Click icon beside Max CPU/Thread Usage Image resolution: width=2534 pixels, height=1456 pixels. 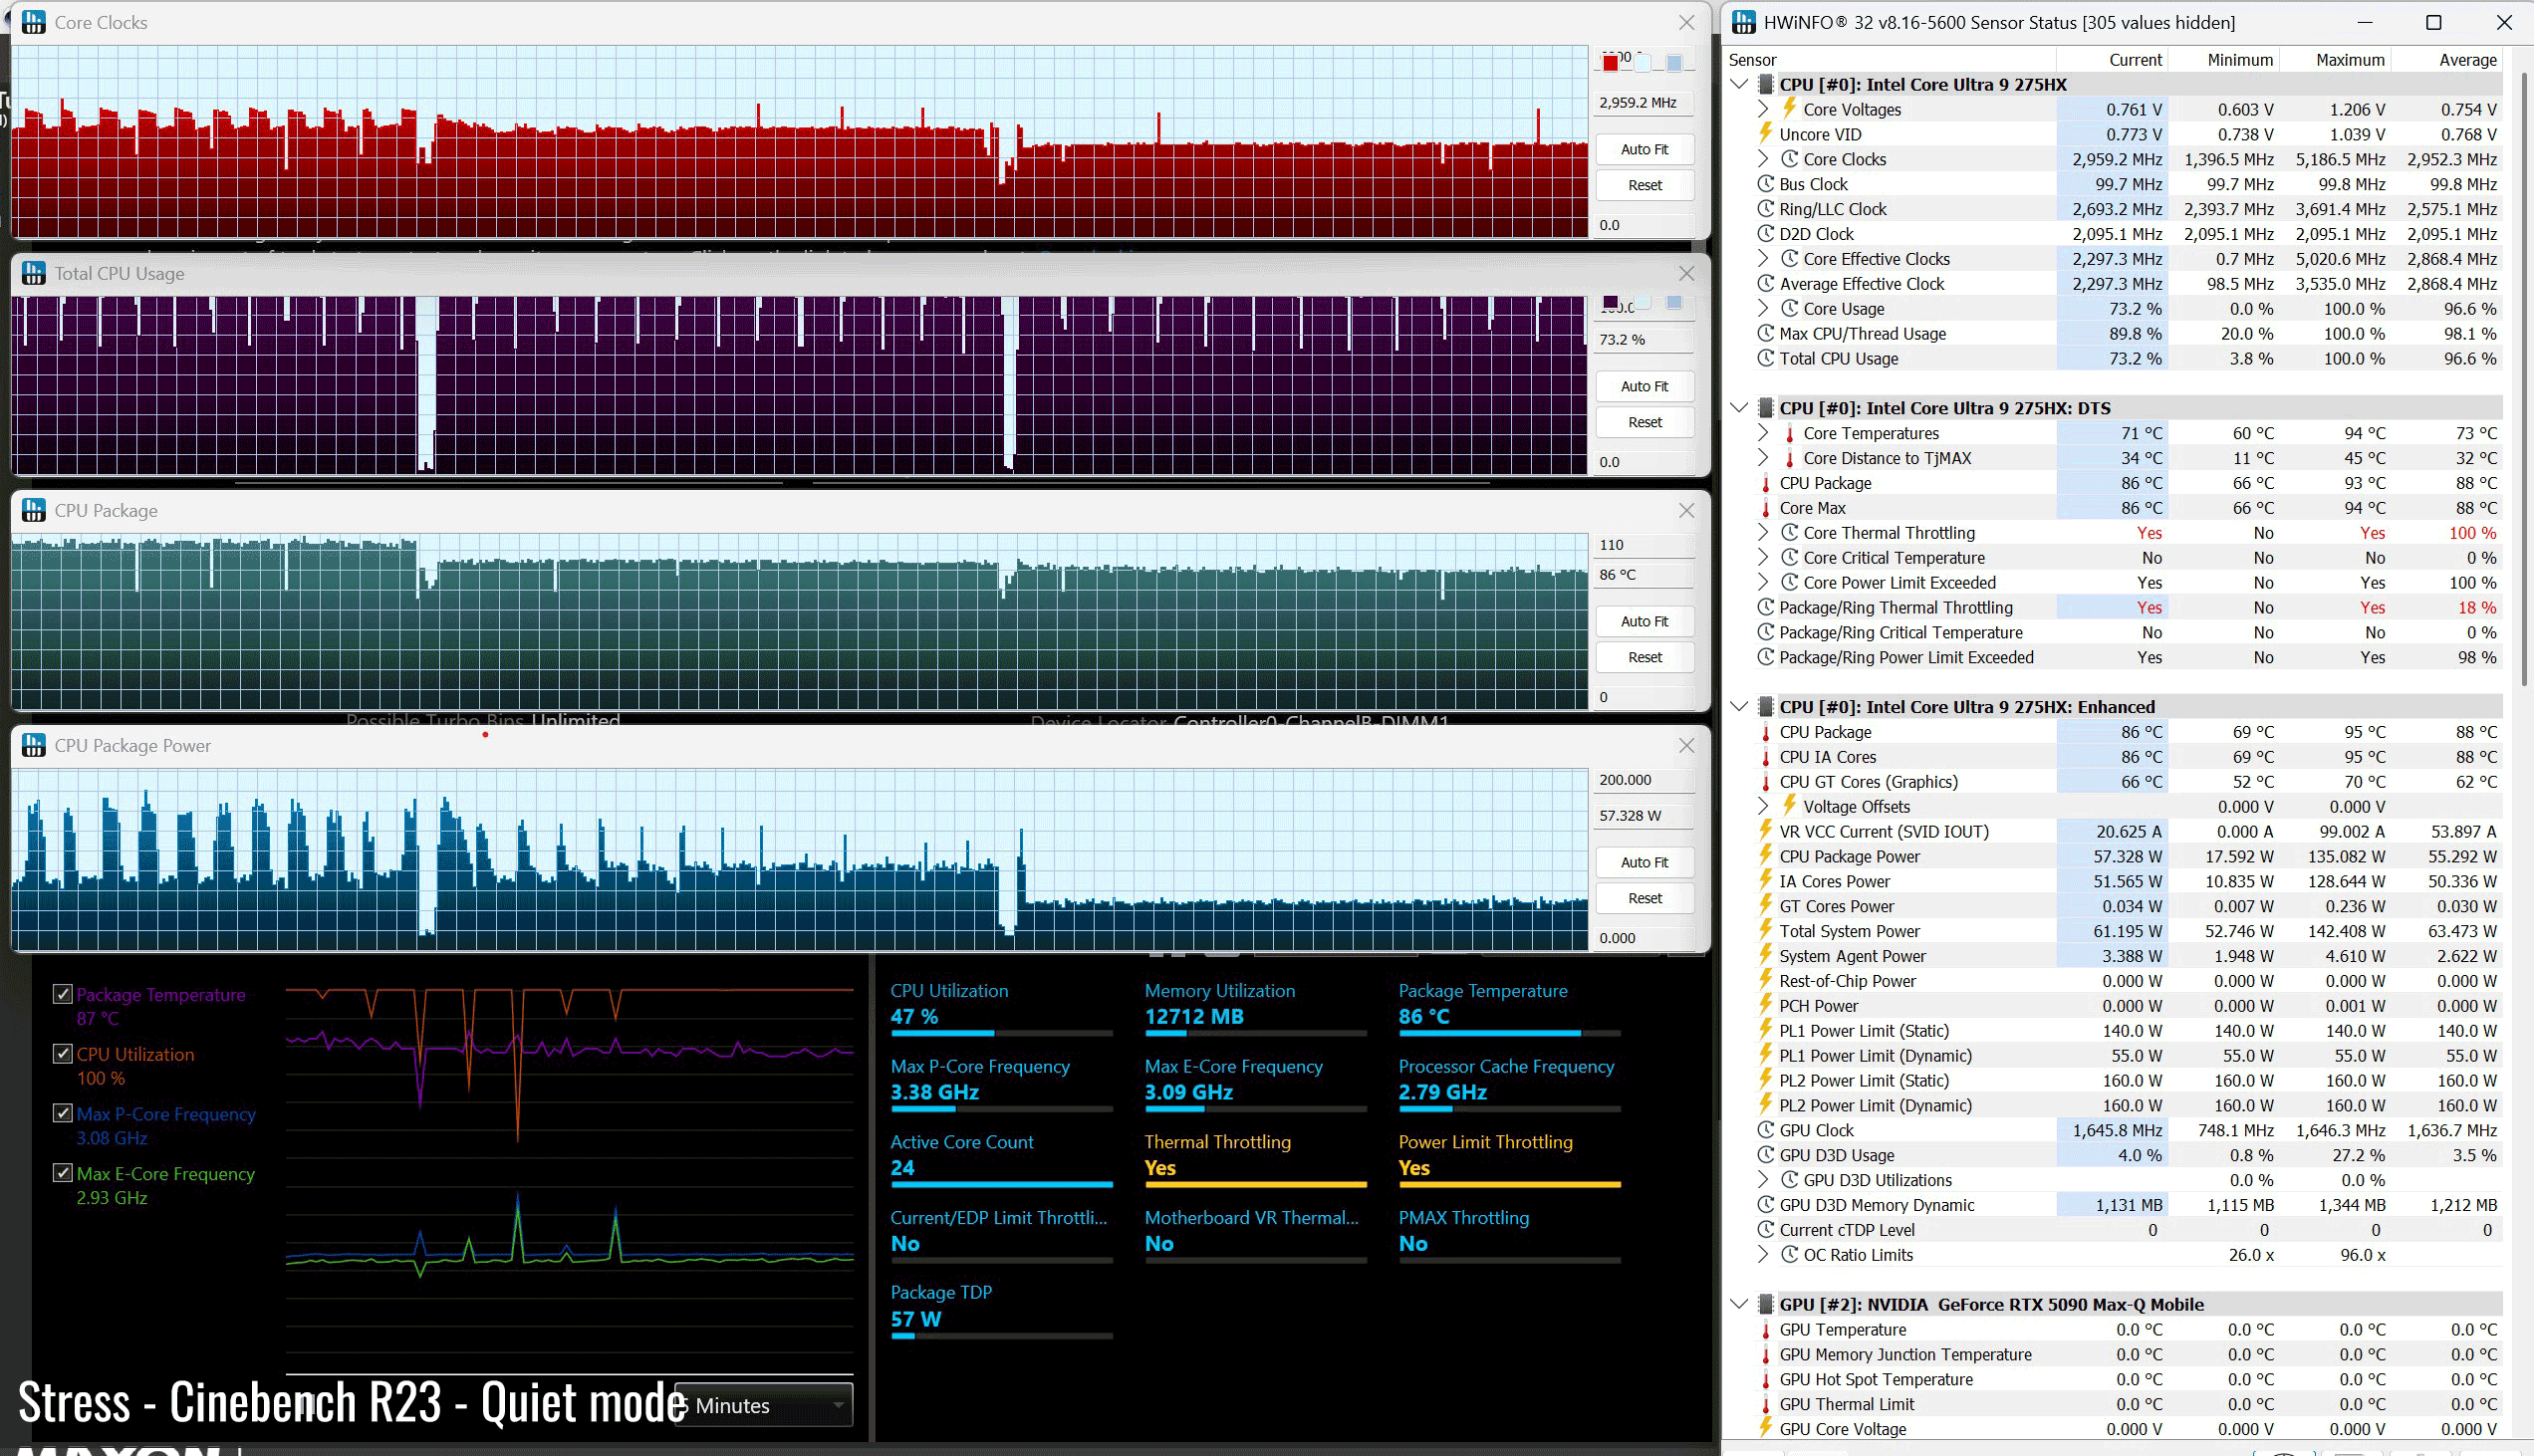1765,334
